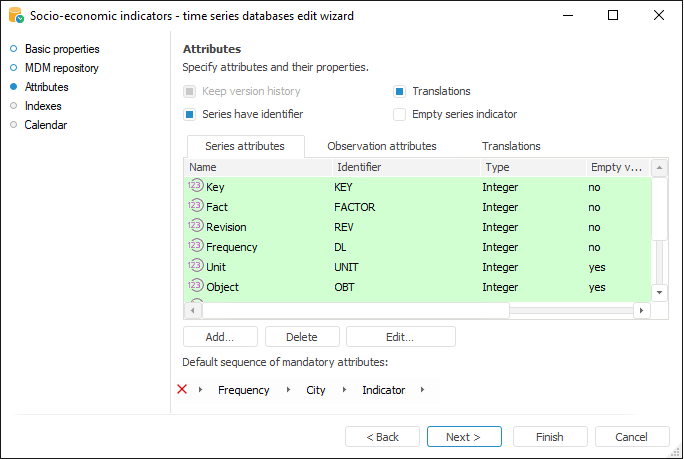Click the horizontal scrollbar of attributes table
Image resolution: width=684 pixels, height=459 pixels.
(418, 311)
